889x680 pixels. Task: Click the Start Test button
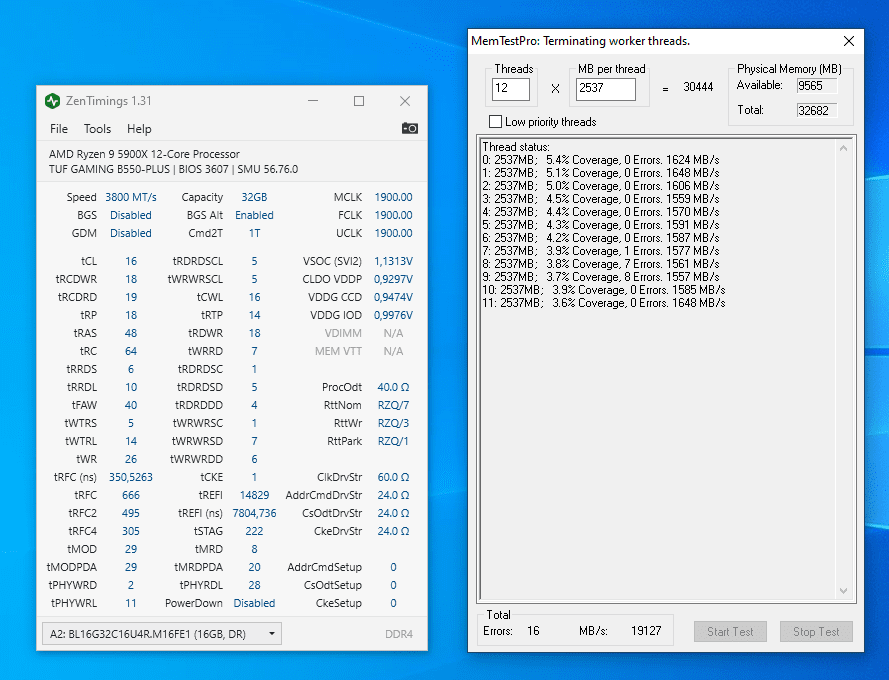pyautogui.click(x=730, y=632)
